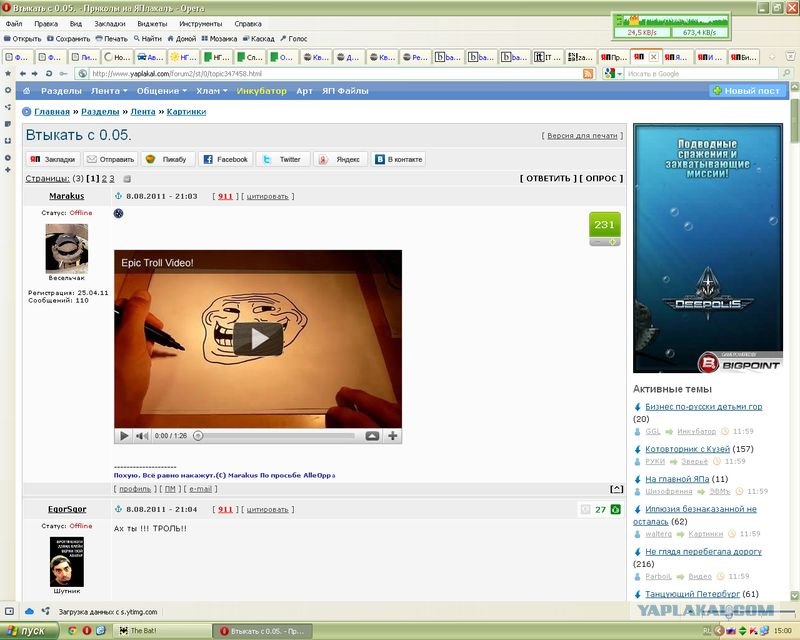Click the yaplakal.com address field

[335, 73]
